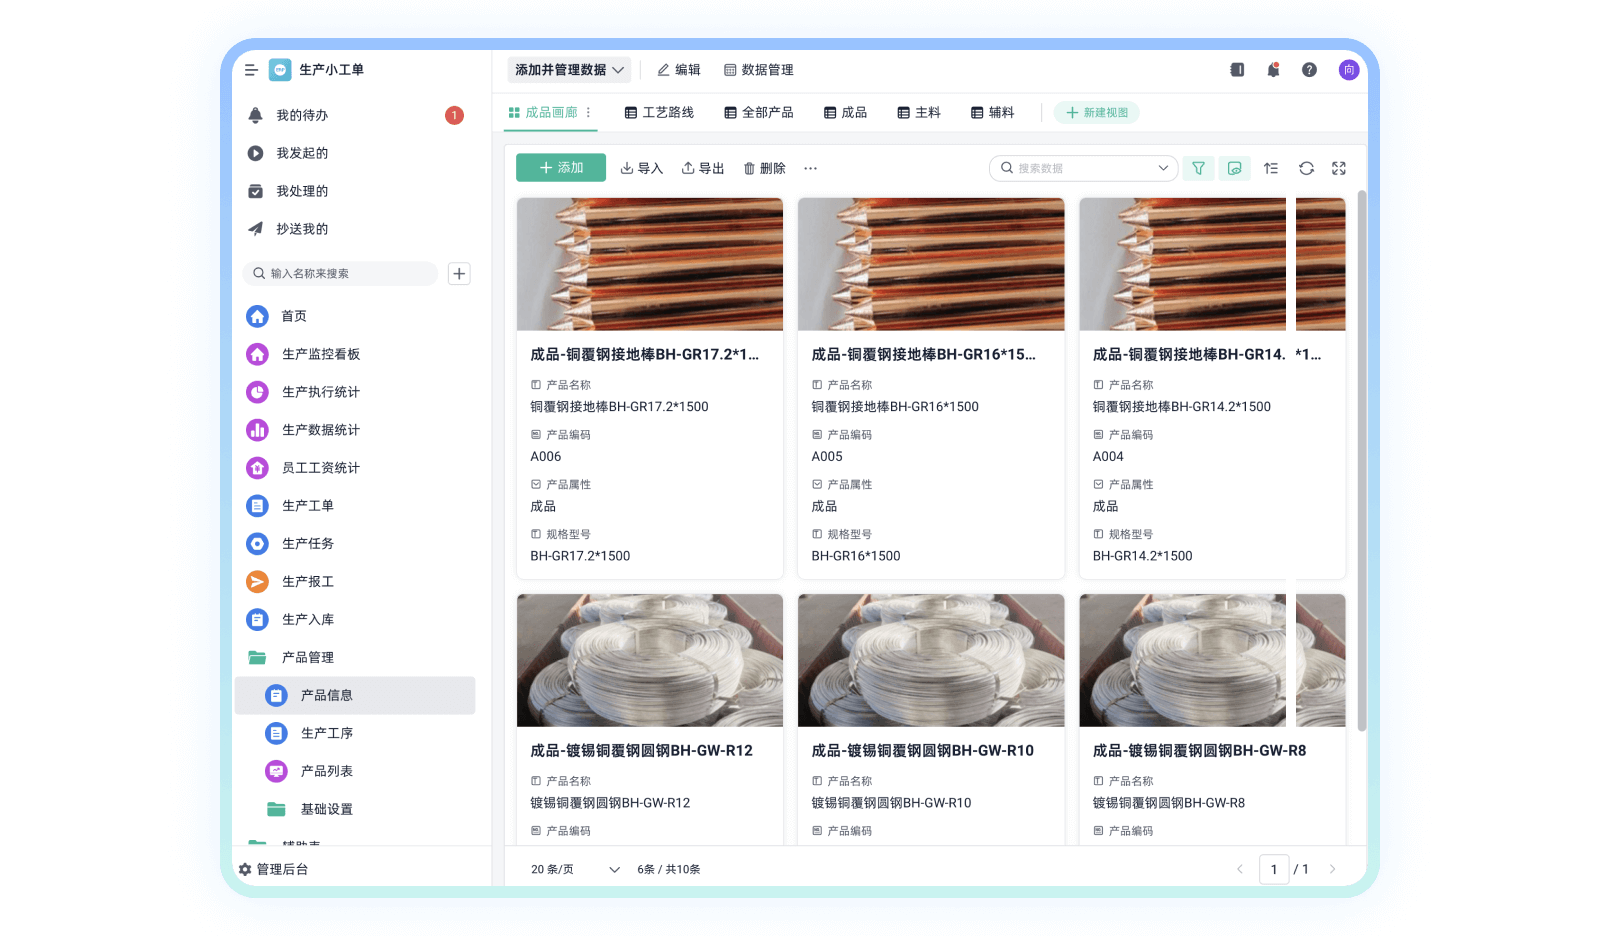Open help using question mark icon

(x=1309, y=69)
